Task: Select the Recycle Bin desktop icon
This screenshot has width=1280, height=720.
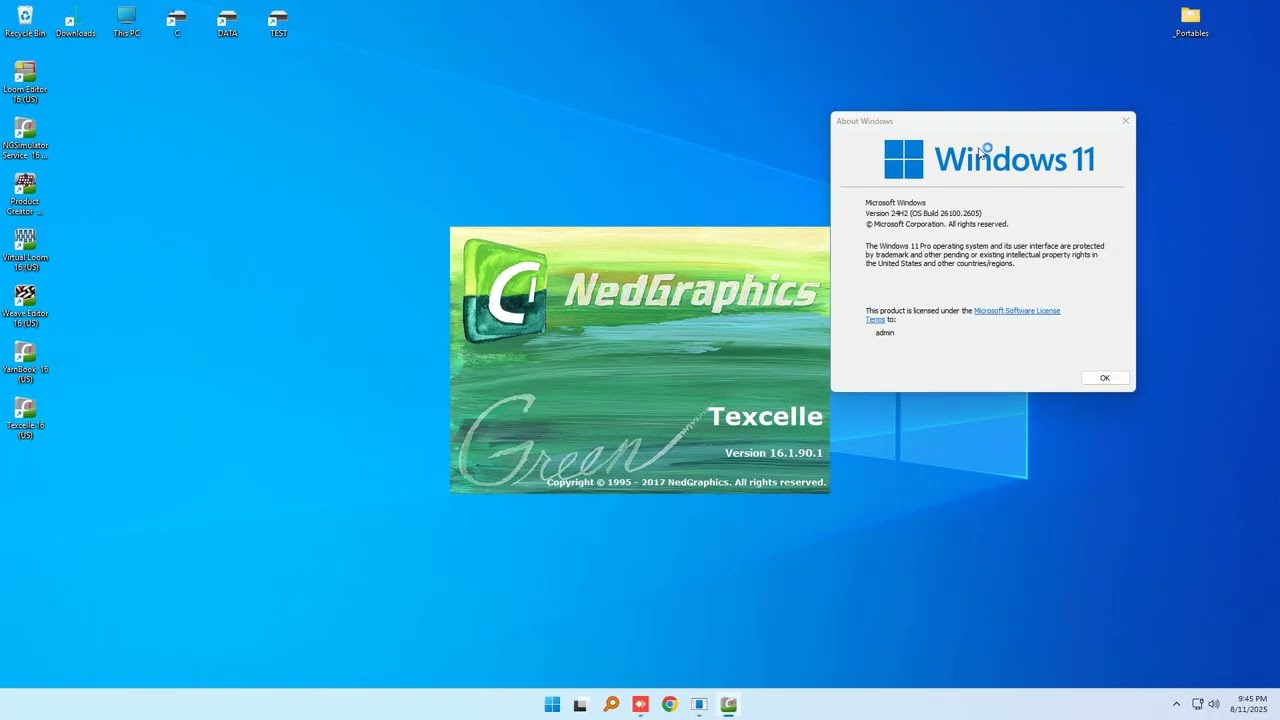Action: [x=25, y=21]
